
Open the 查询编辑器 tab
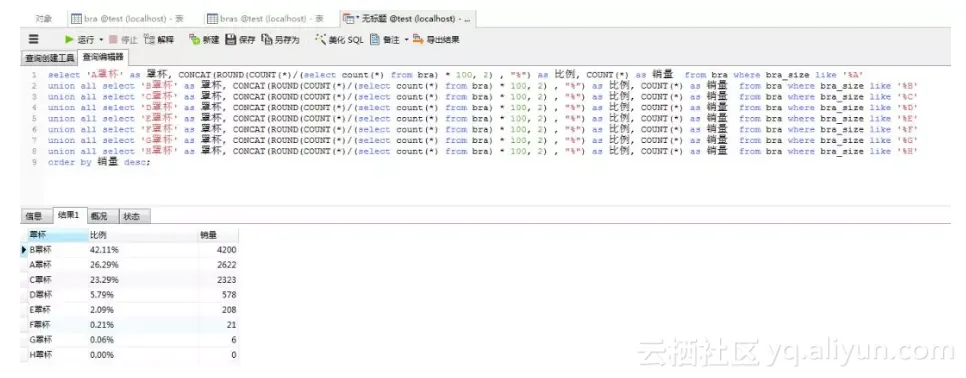[x=102, y=57]
